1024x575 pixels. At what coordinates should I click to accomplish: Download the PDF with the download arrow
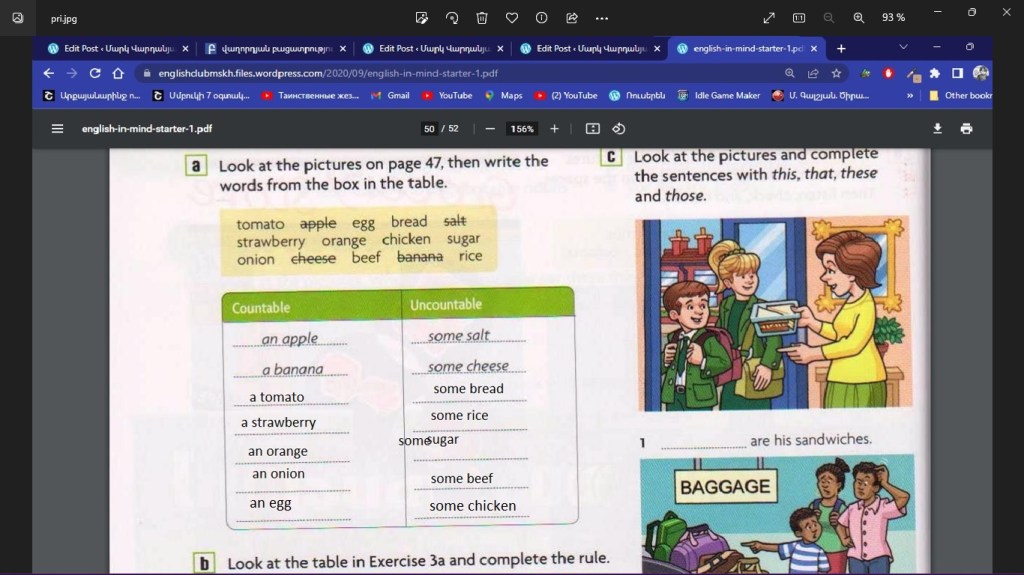click(x=938, y=128)
